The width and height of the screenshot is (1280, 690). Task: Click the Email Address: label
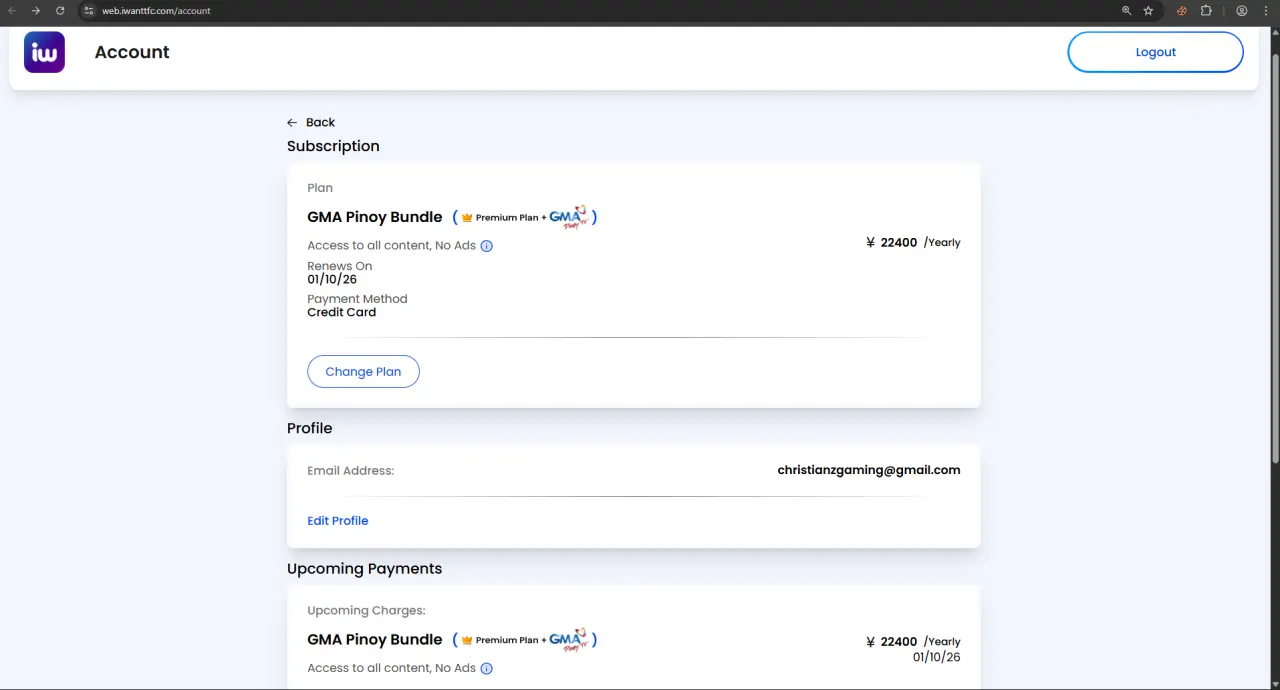pyautogui.click(x=351, y=471)
